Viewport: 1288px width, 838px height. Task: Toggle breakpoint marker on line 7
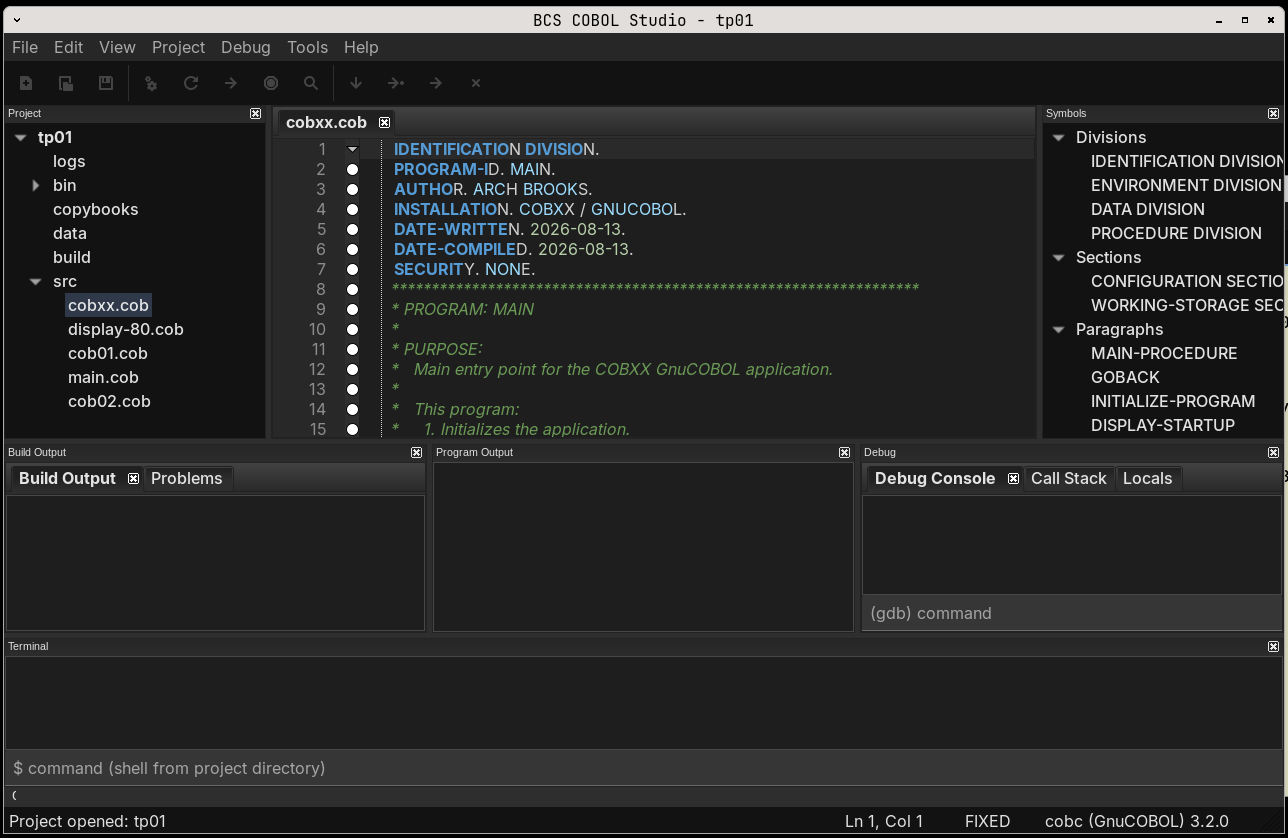(352, 270)
